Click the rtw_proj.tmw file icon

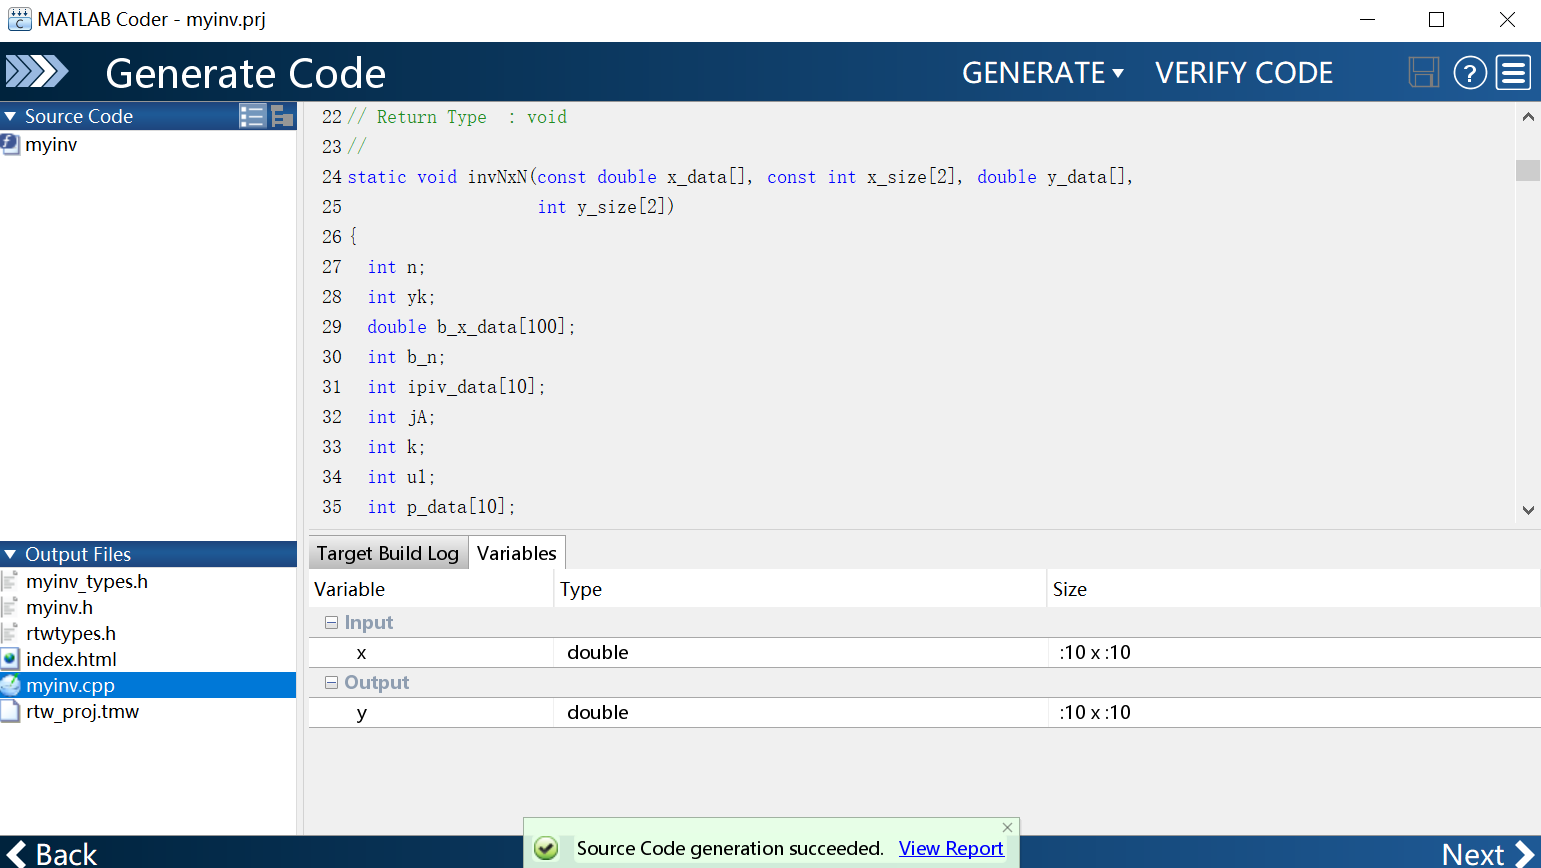click(x=10, y=711)
